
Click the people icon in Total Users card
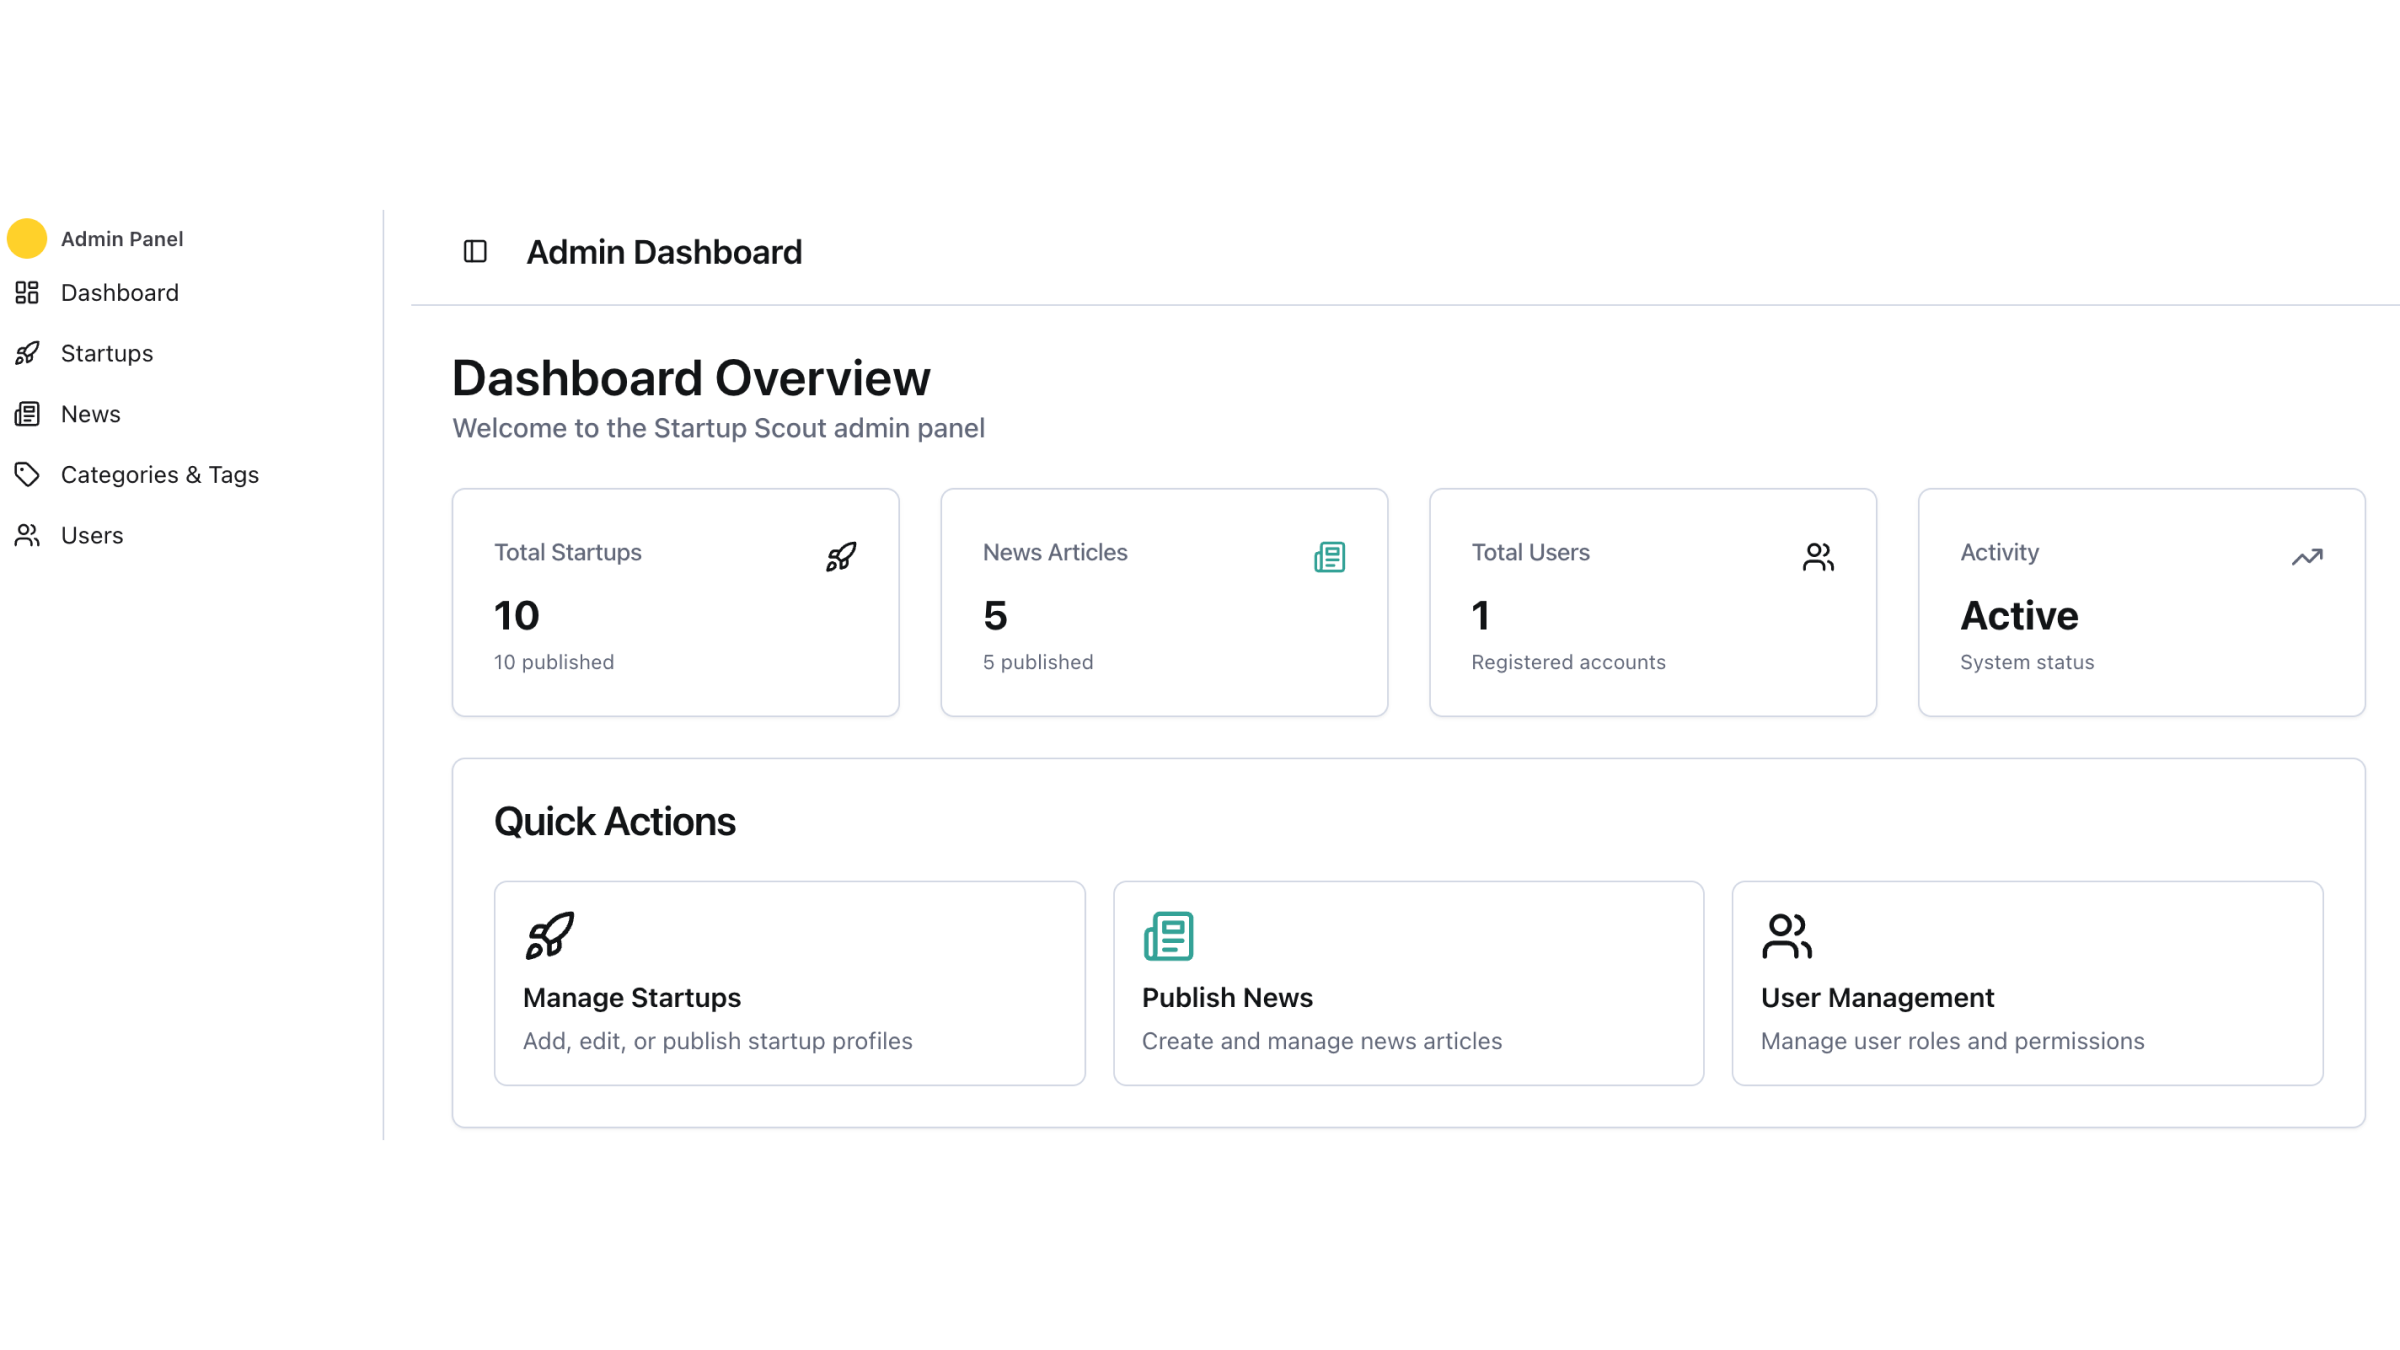(x=1818, y=556)
